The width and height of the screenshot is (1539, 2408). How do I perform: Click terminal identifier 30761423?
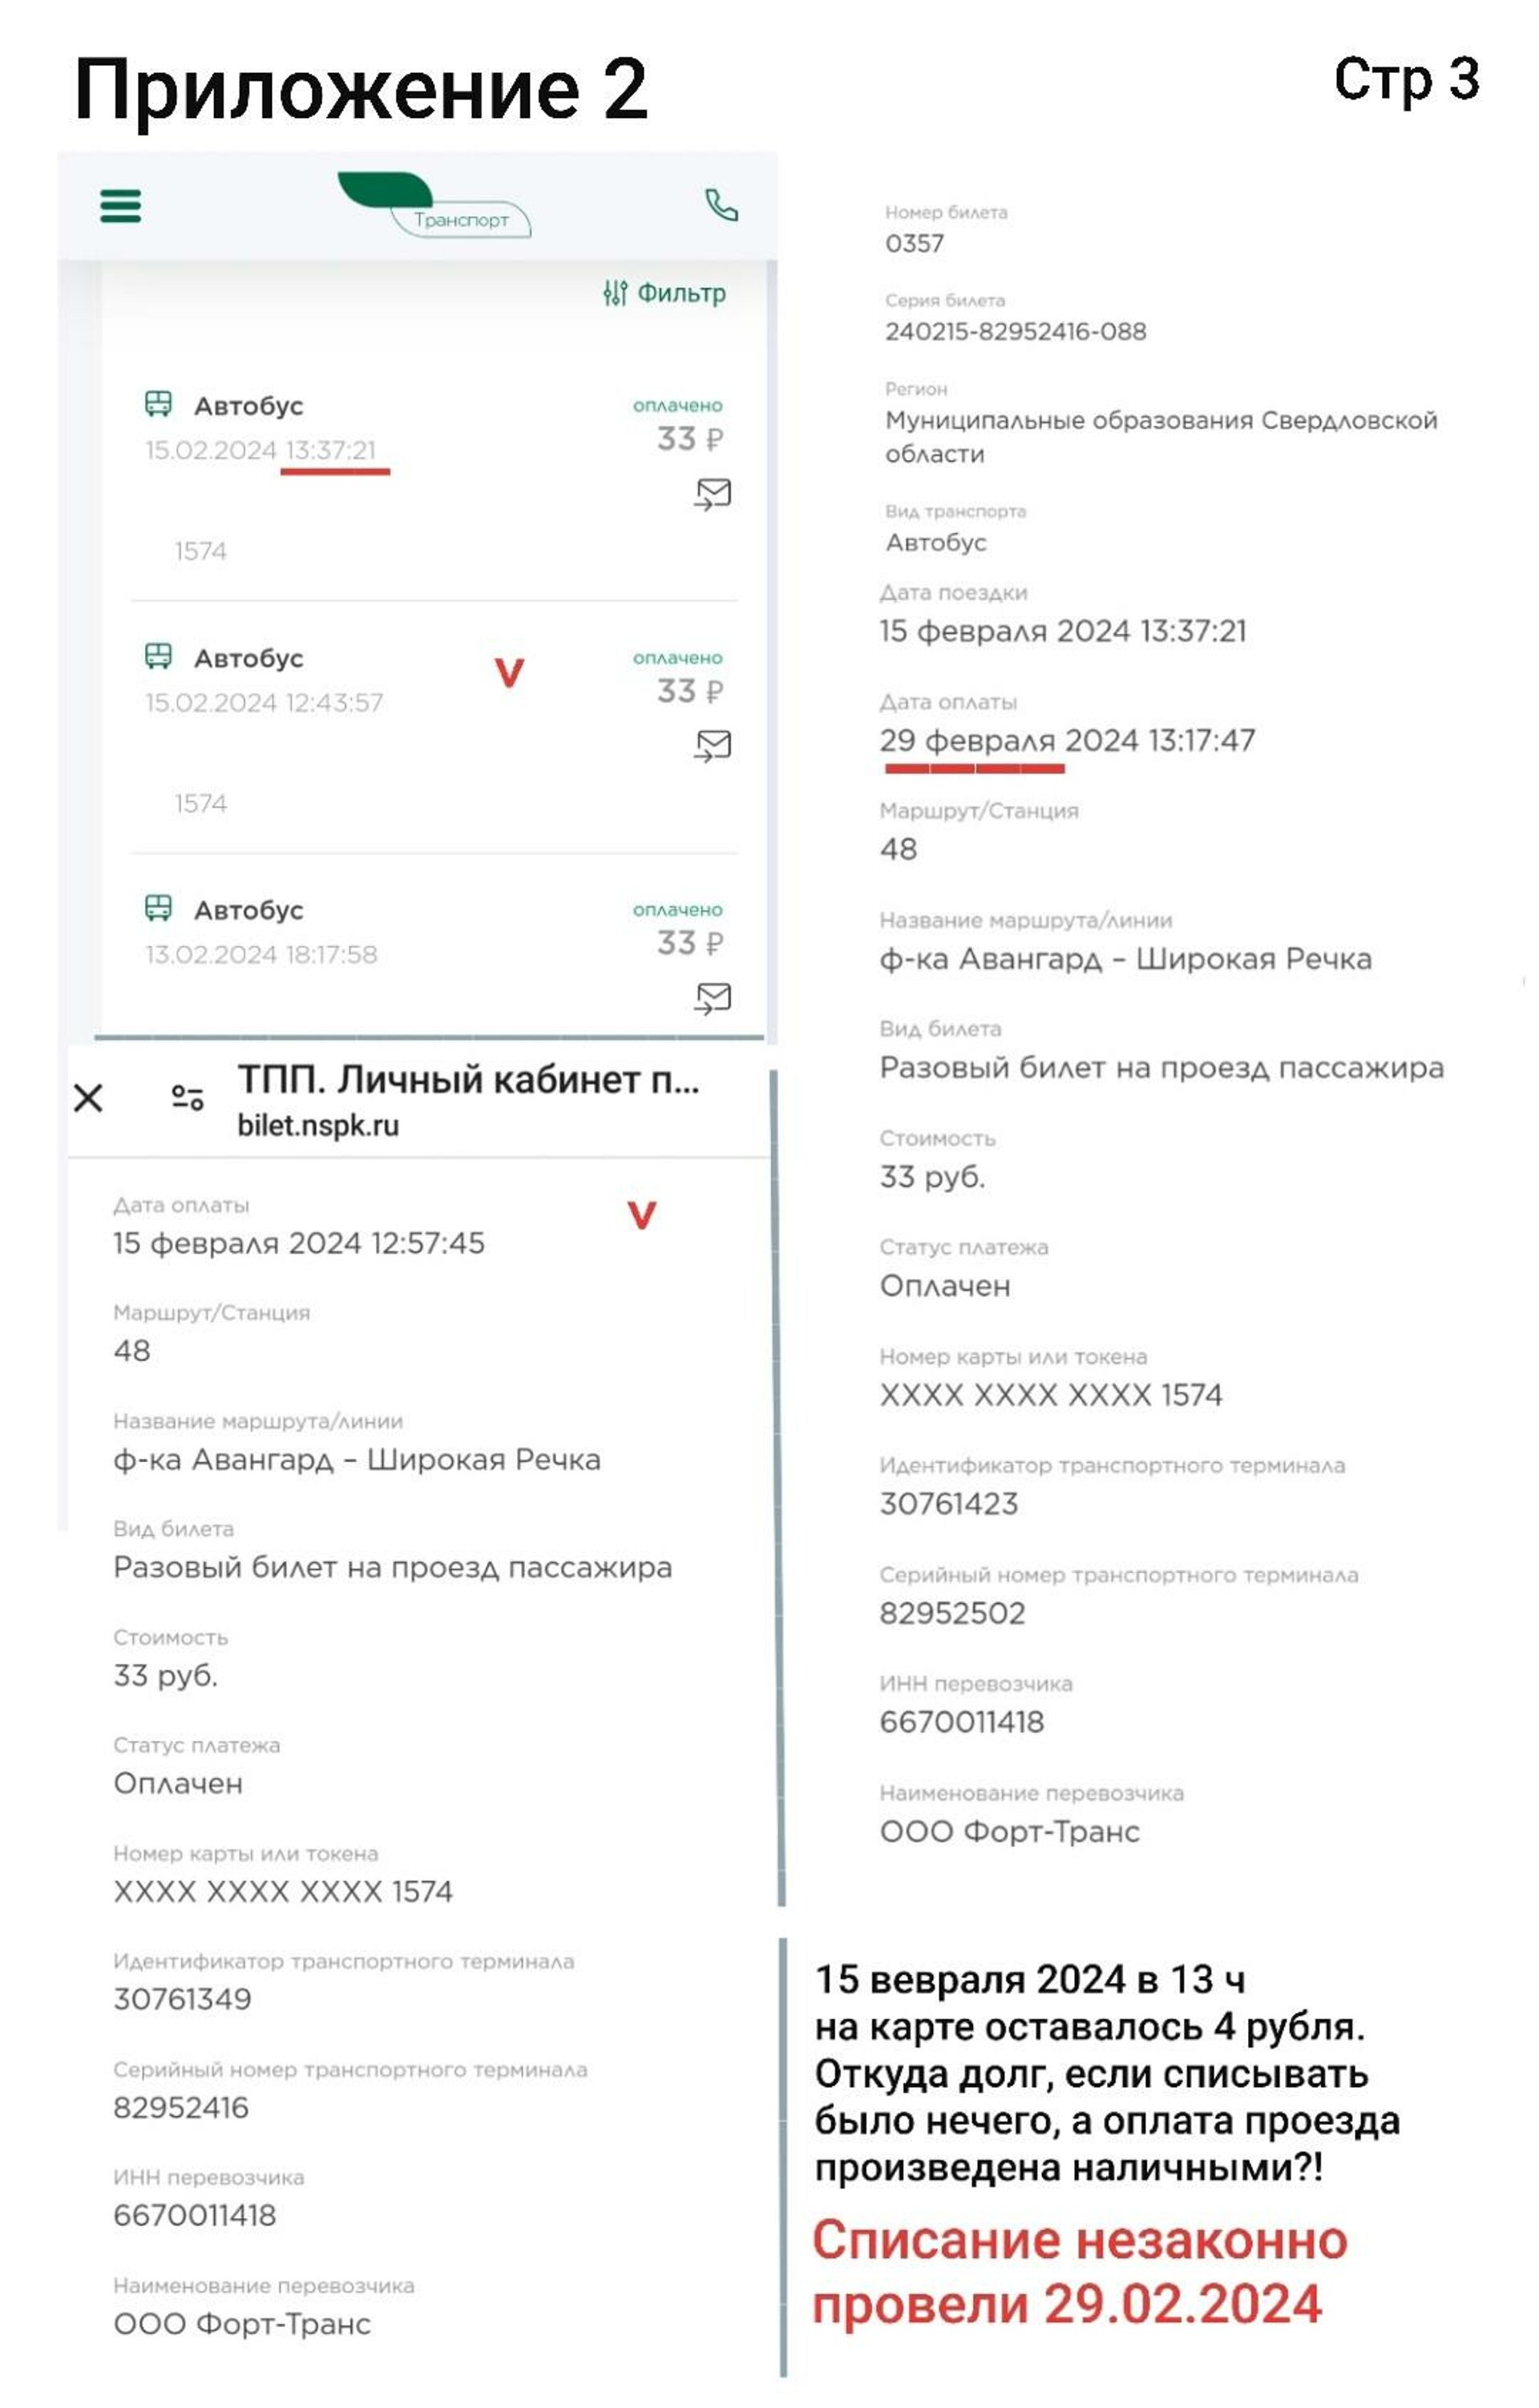tap(949, 1504)
